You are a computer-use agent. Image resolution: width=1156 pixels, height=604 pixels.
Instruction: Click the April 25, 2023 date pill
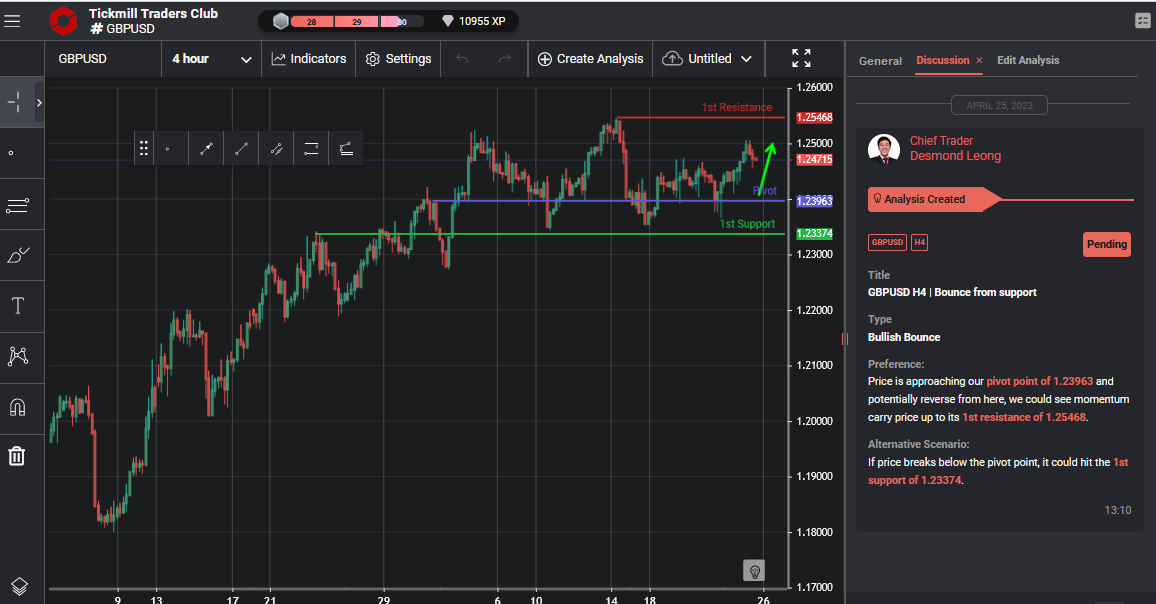pyautogui.click(x=999, y=105)
